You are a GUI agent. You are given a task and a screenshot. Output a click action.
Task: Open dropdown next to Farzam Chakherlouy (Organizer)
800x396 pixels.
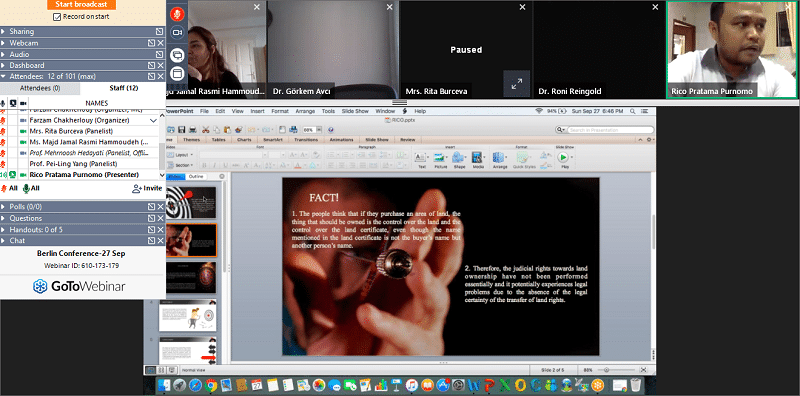point(153,120)
